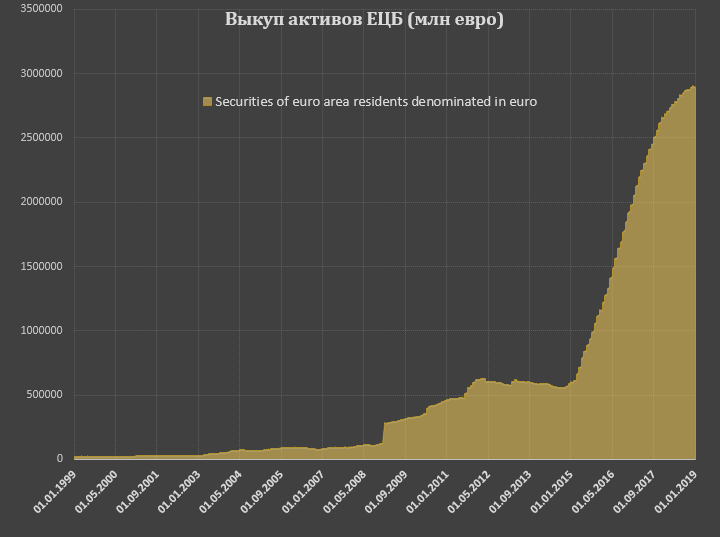Click the chart title 'Выкуп активов ЕЦБ (млн евро)'
The height and width of the screenshot is (537, 720).
click(x=364, y=20)
